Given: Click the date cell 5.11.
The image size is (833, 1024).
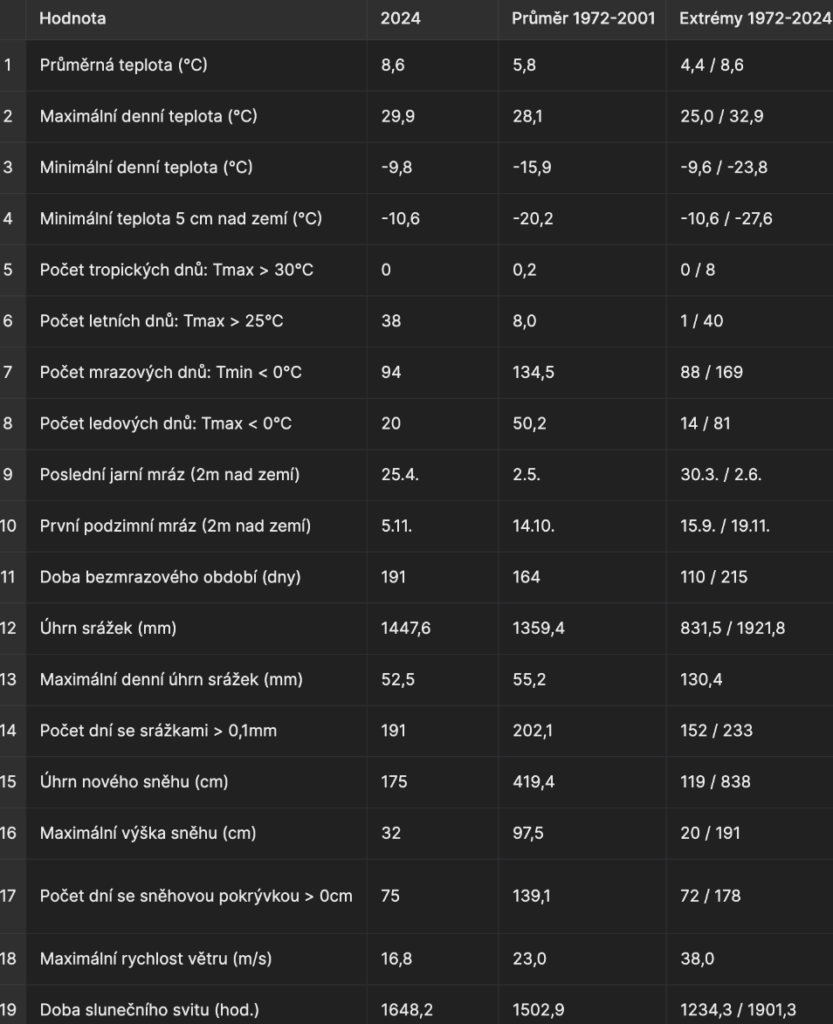Looking at the screenshot, I should tap(395, 526).
